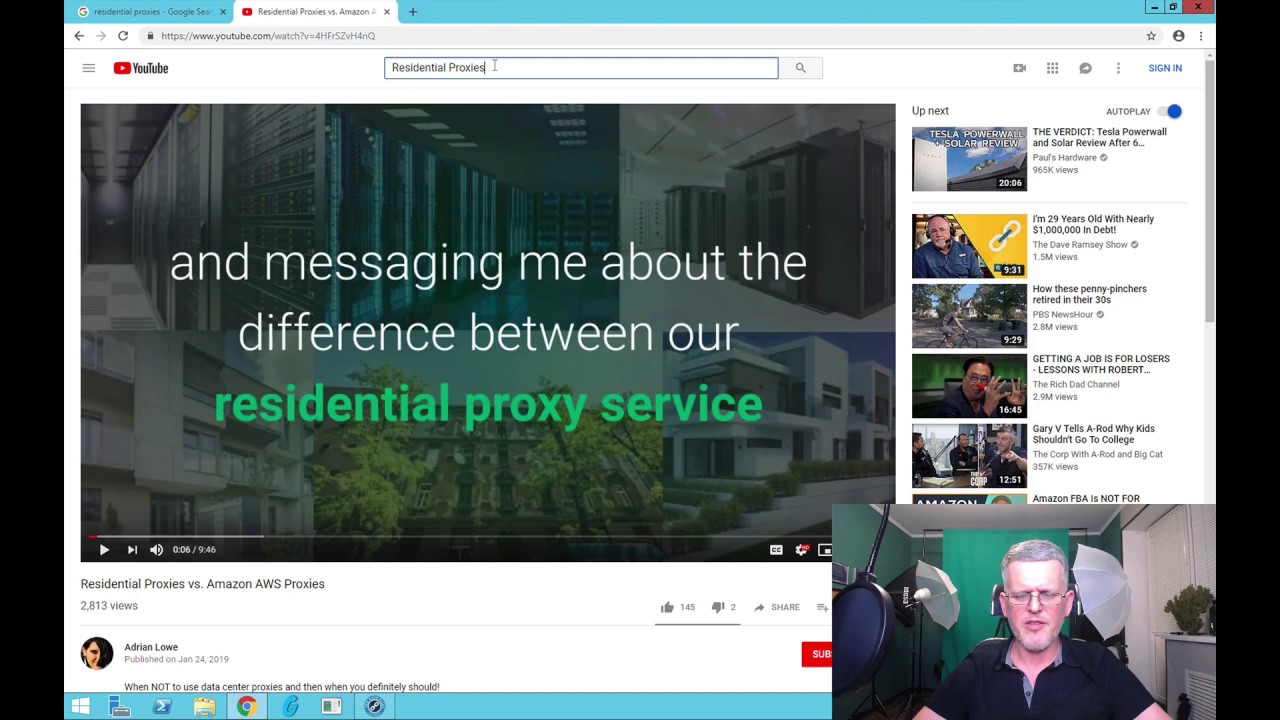Toggle closed captions CC button
The width and height of the screenshot is (1280, 720).
776,550
